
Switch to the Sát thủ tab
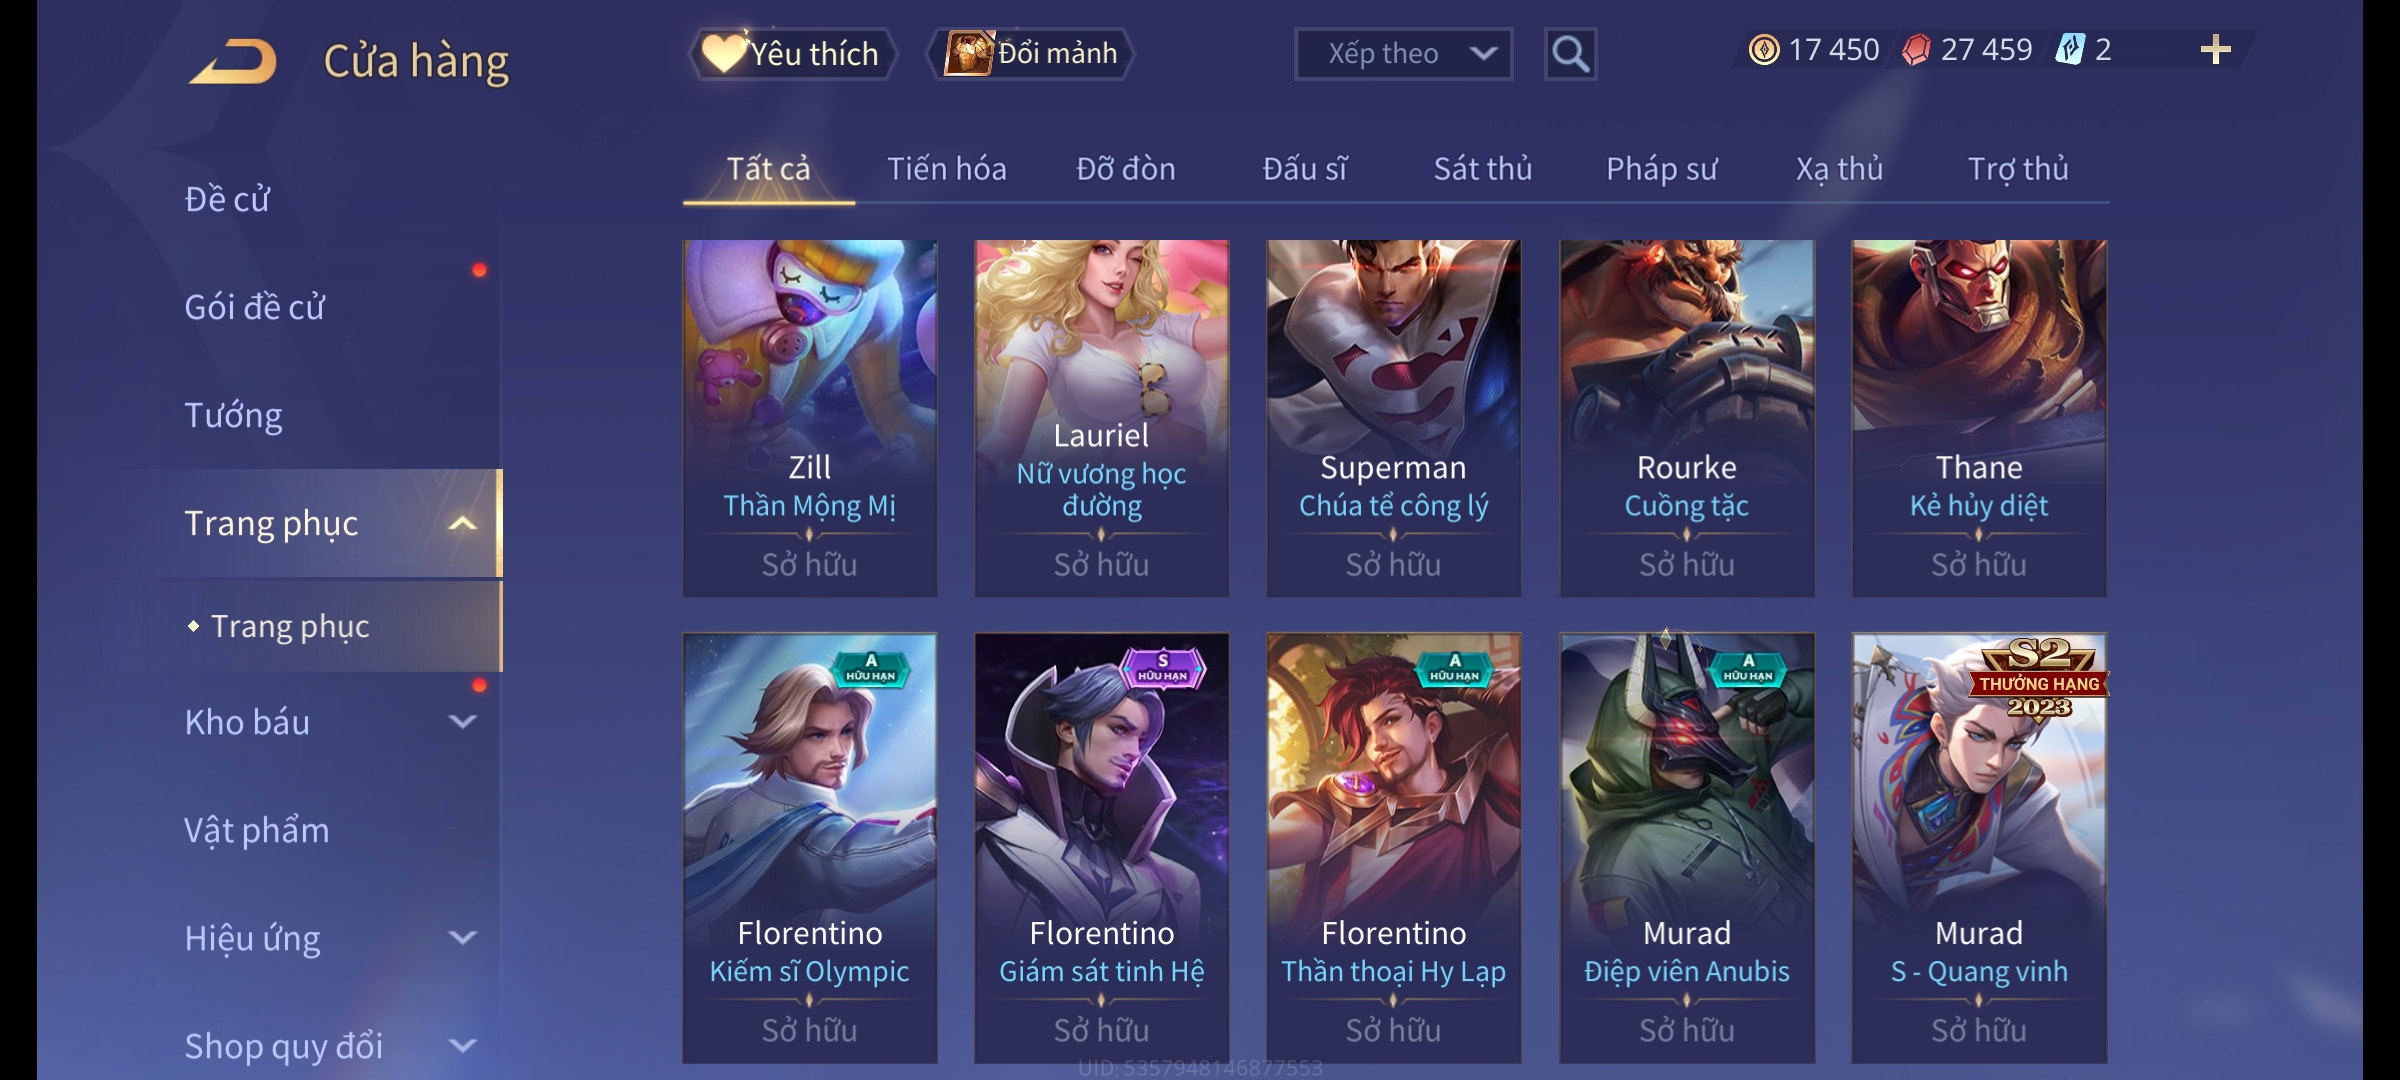click(x=1483, y=169)
